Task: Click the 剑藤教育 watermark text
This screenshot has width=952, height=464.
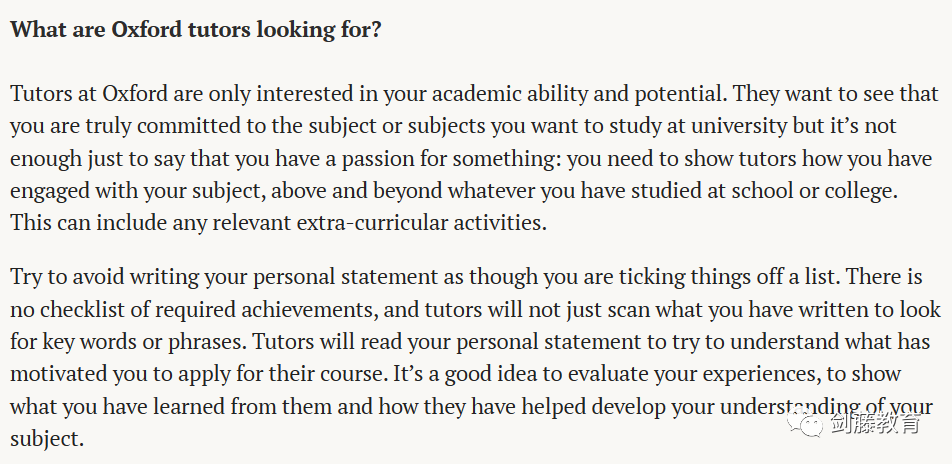Action: [x=875, y=423]
